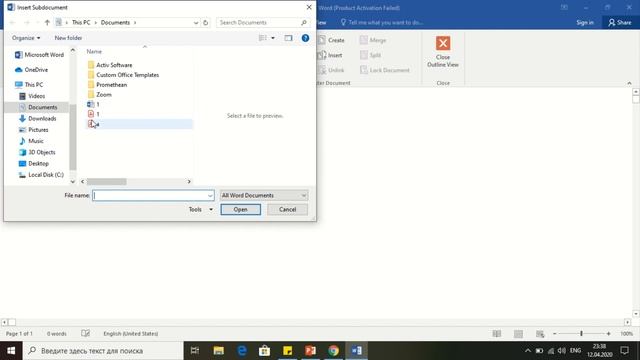Open File Explorer from taskbar
The height and width of the screenshot is (360, 640).
pos(218,351)
